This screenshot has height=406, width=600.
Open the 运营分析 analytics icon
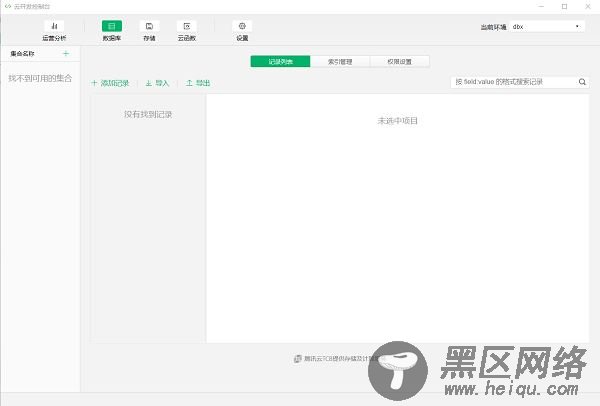(54, 27)
